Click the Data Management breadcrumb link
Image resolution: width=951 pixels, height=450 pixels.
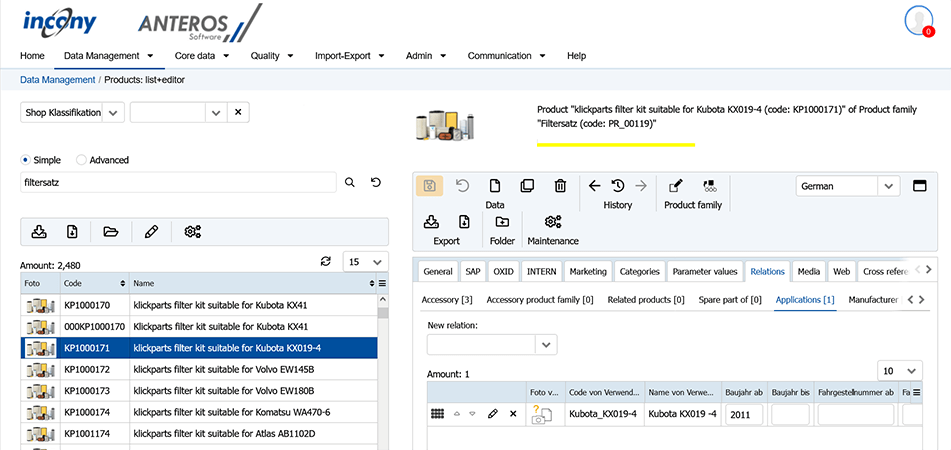click(x=58, y=79)
